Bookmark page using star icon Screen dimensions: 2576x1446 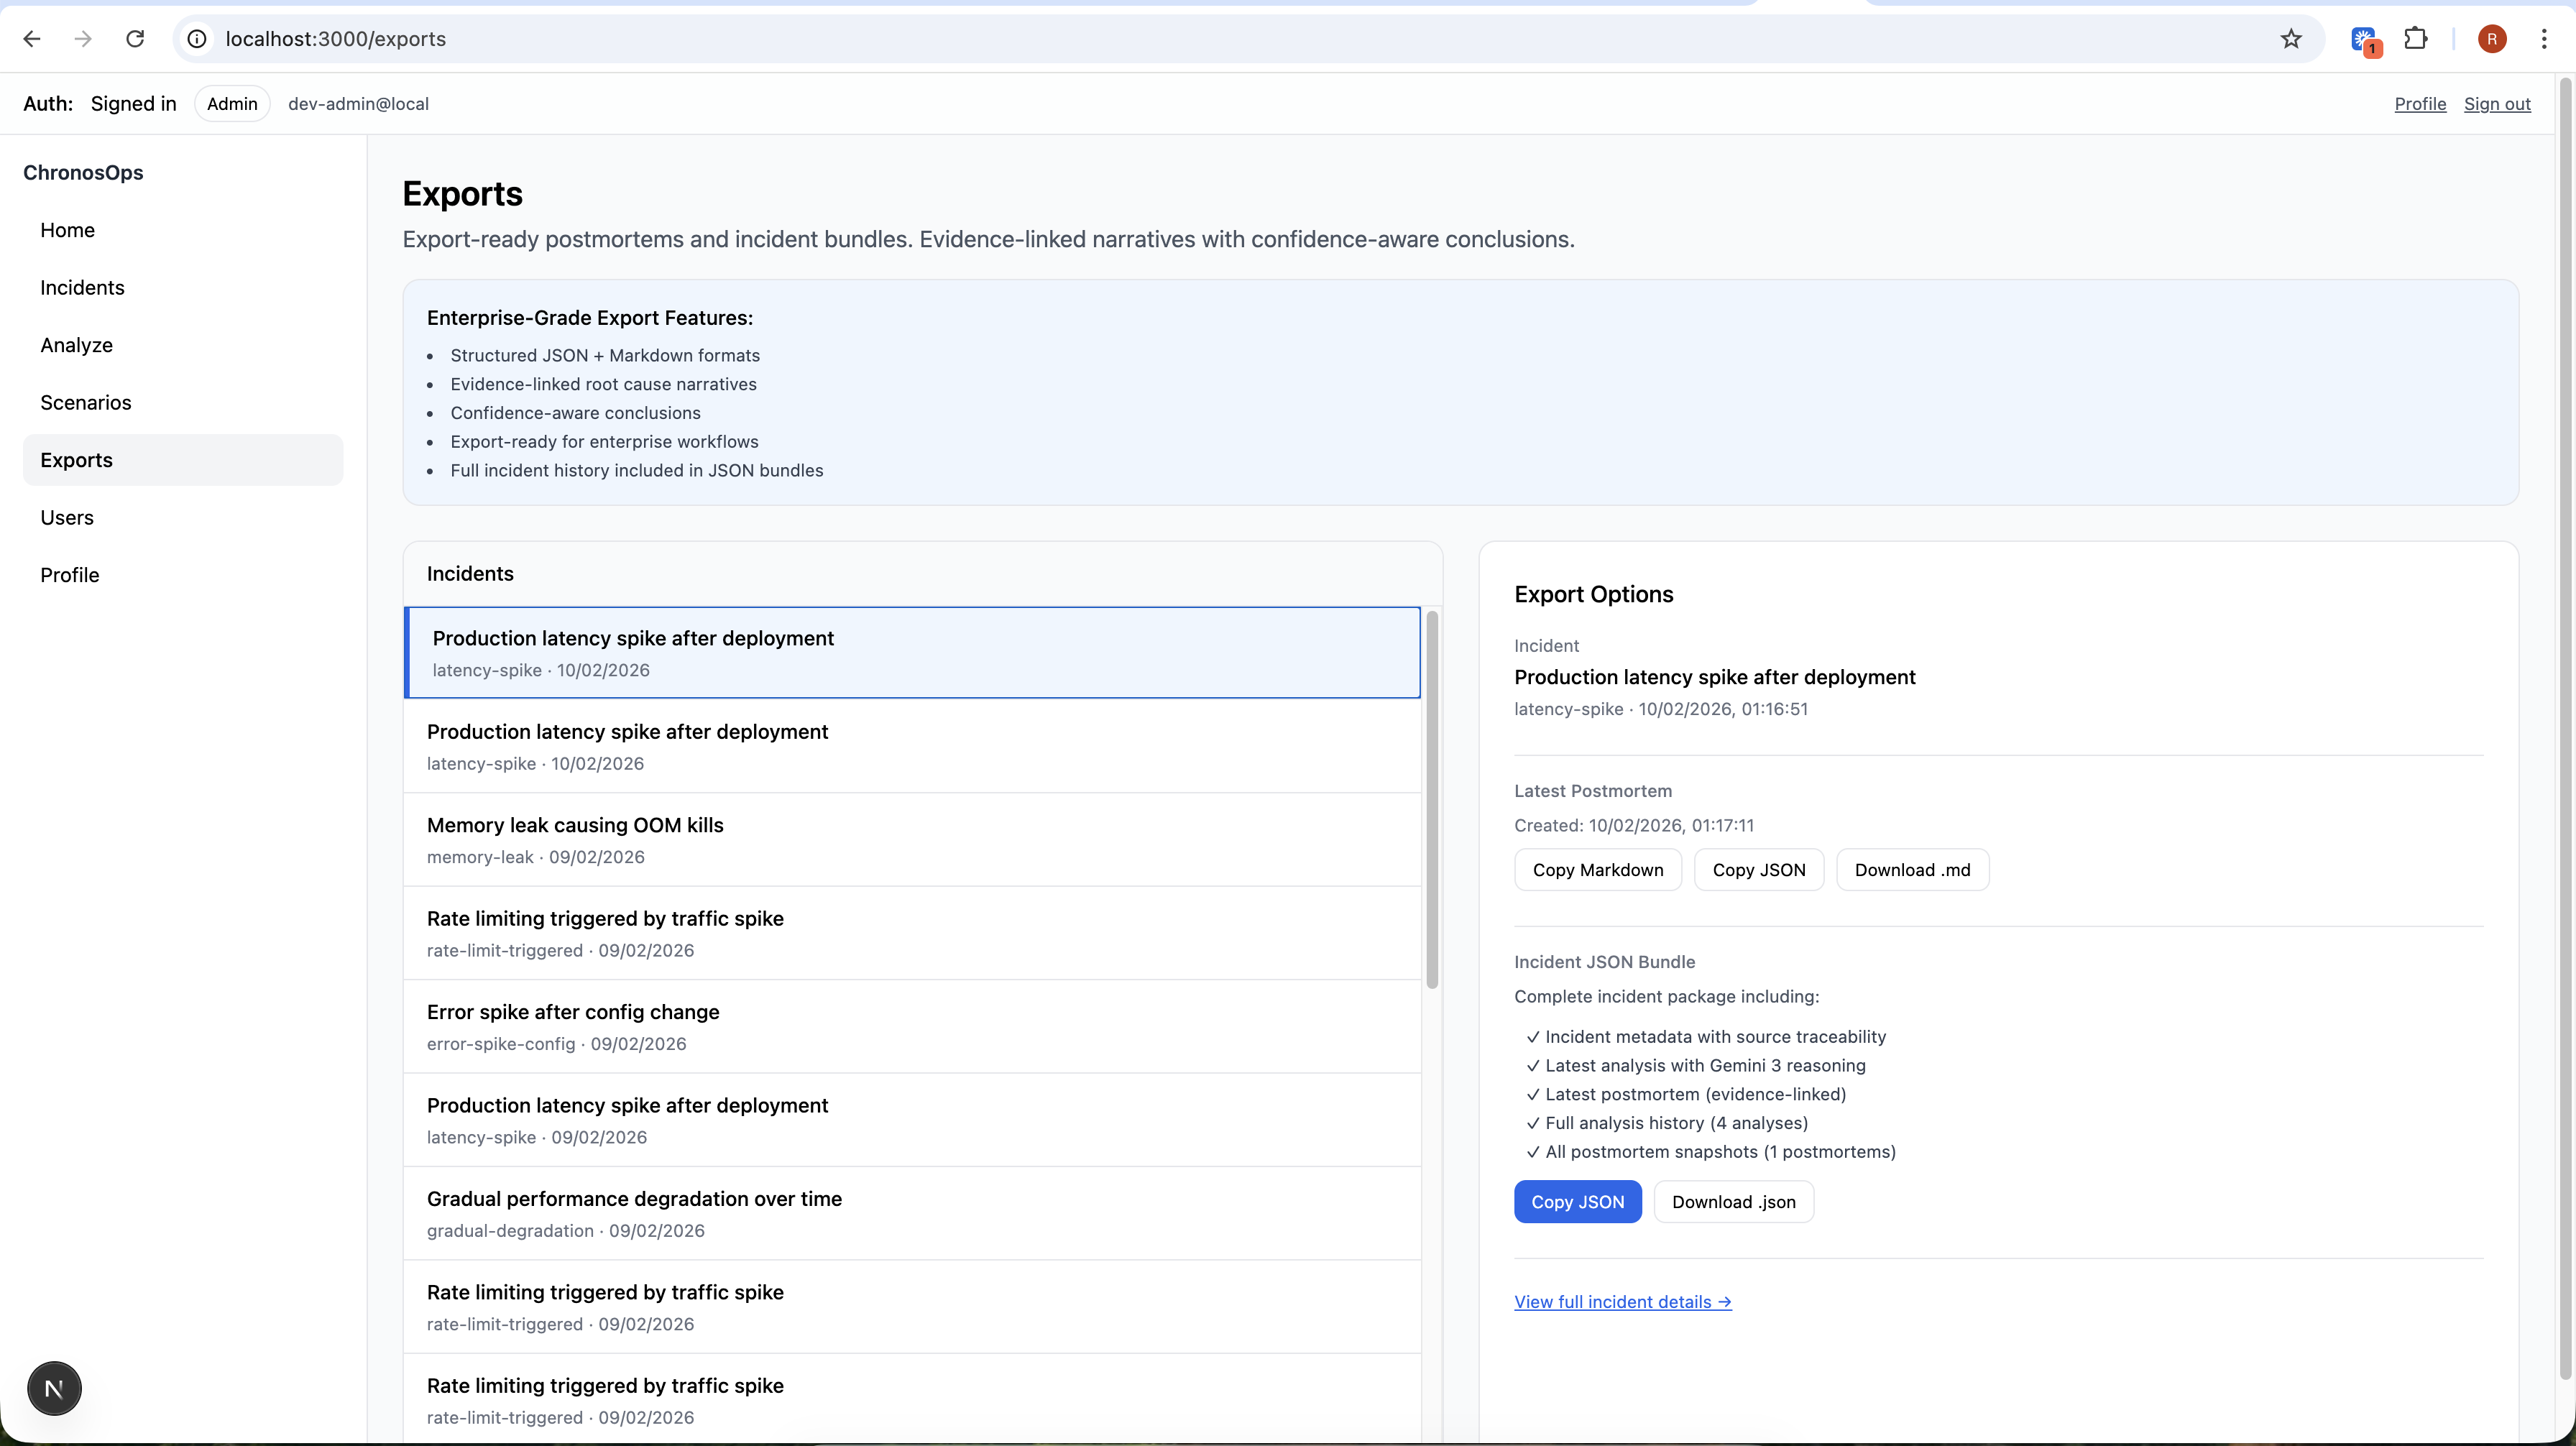(x=2291, y=39)
